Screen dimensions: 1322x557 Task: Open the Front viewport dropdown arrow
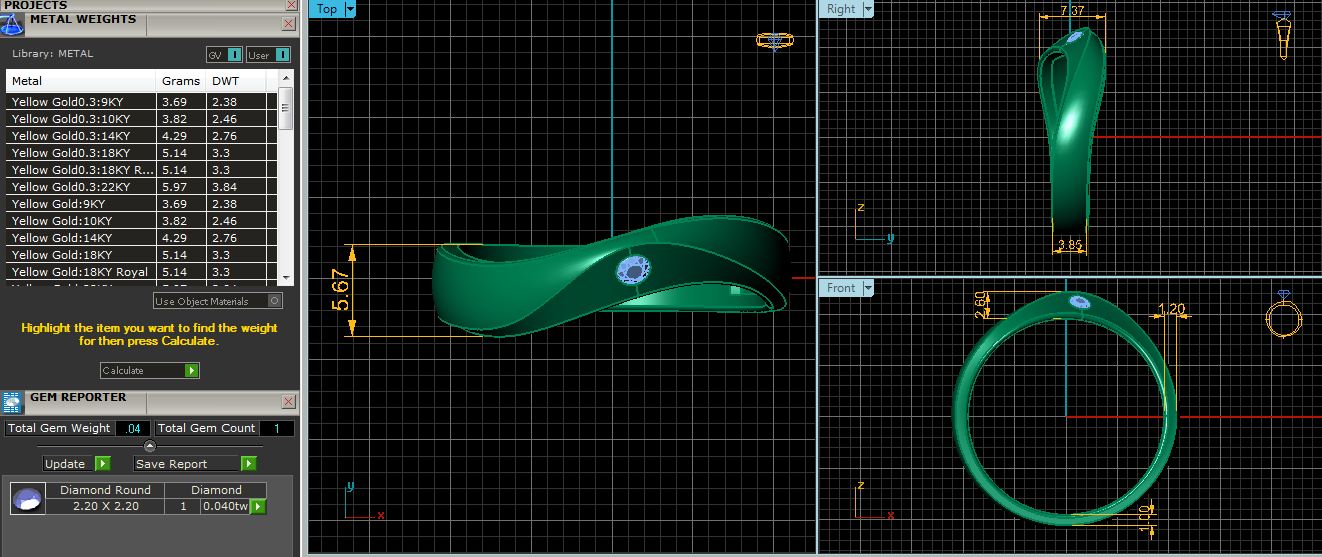click(867, 288)
